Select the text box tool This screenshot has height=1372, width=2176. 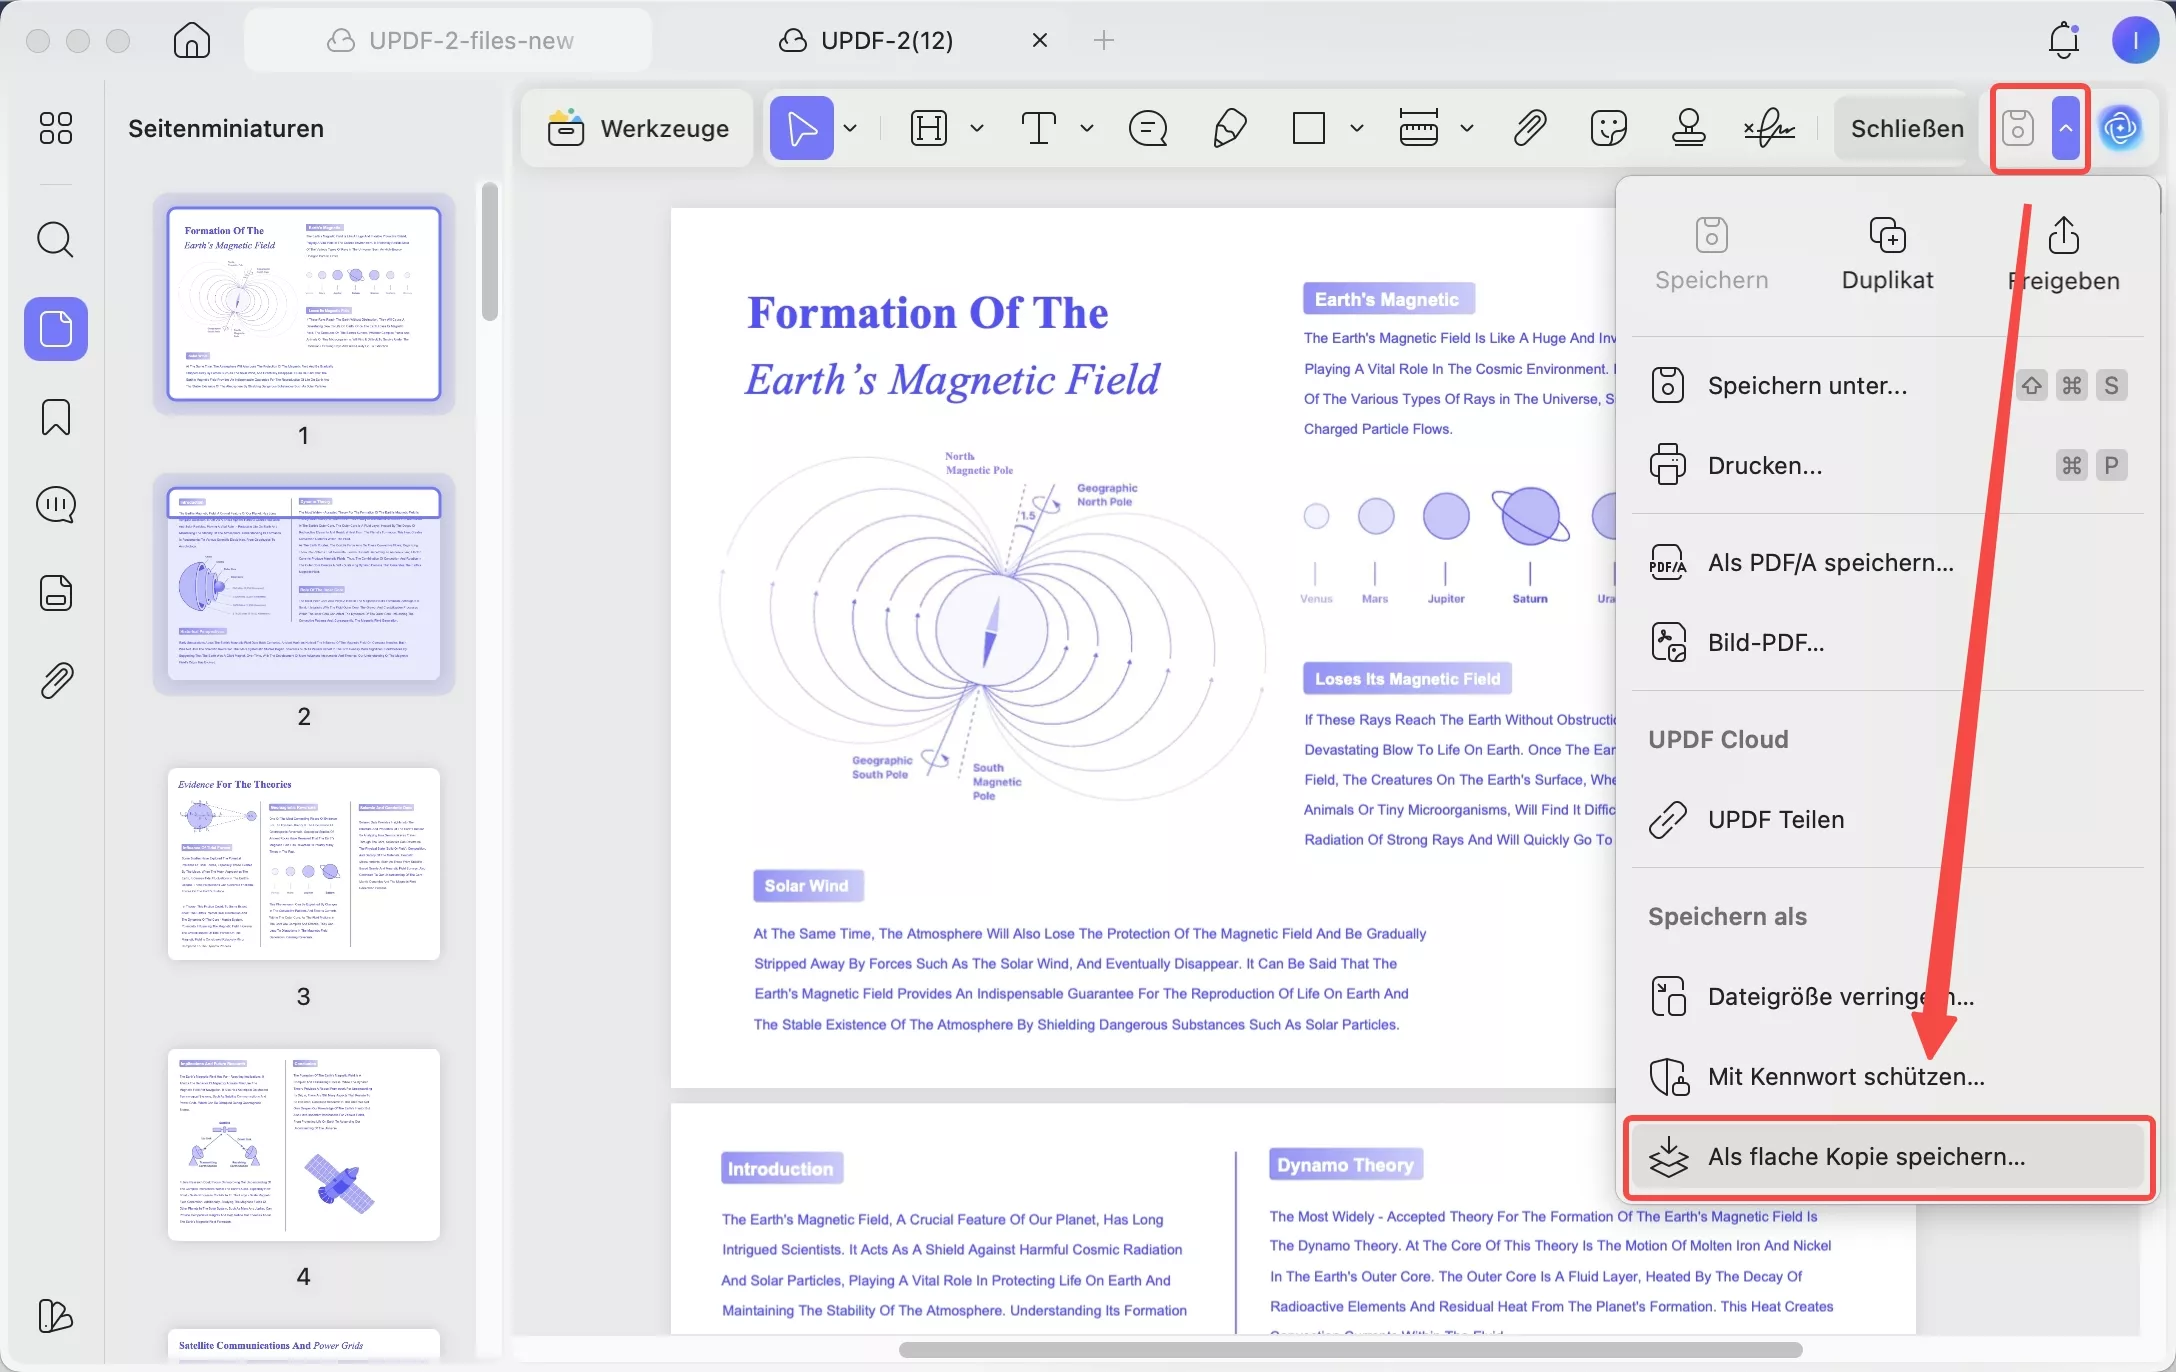(x=1039, y=128)
